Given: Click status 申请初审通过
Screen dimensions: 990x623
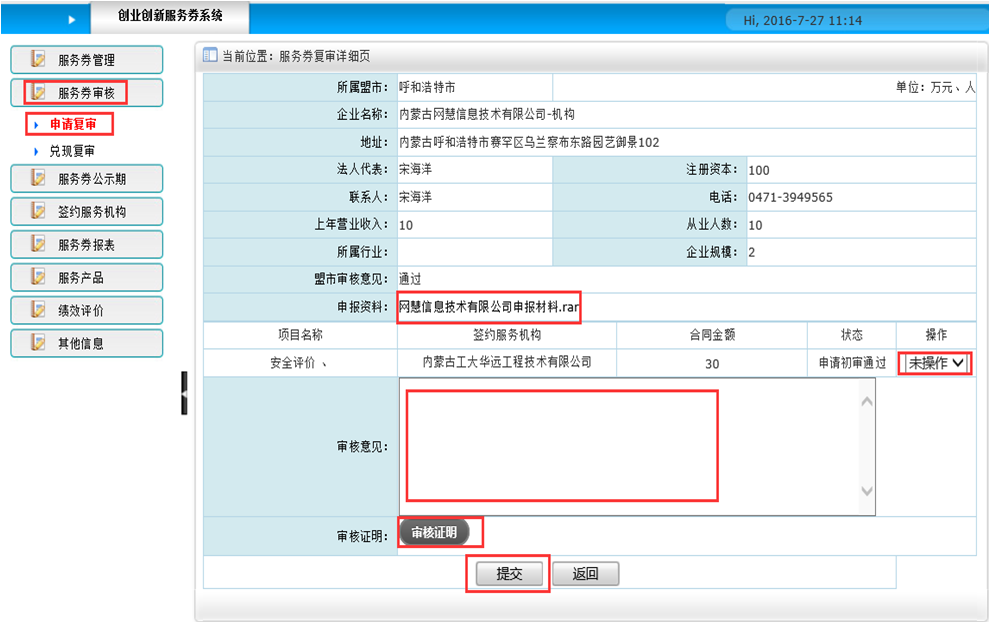Looking at the screenshot, I should click(852, 363).
